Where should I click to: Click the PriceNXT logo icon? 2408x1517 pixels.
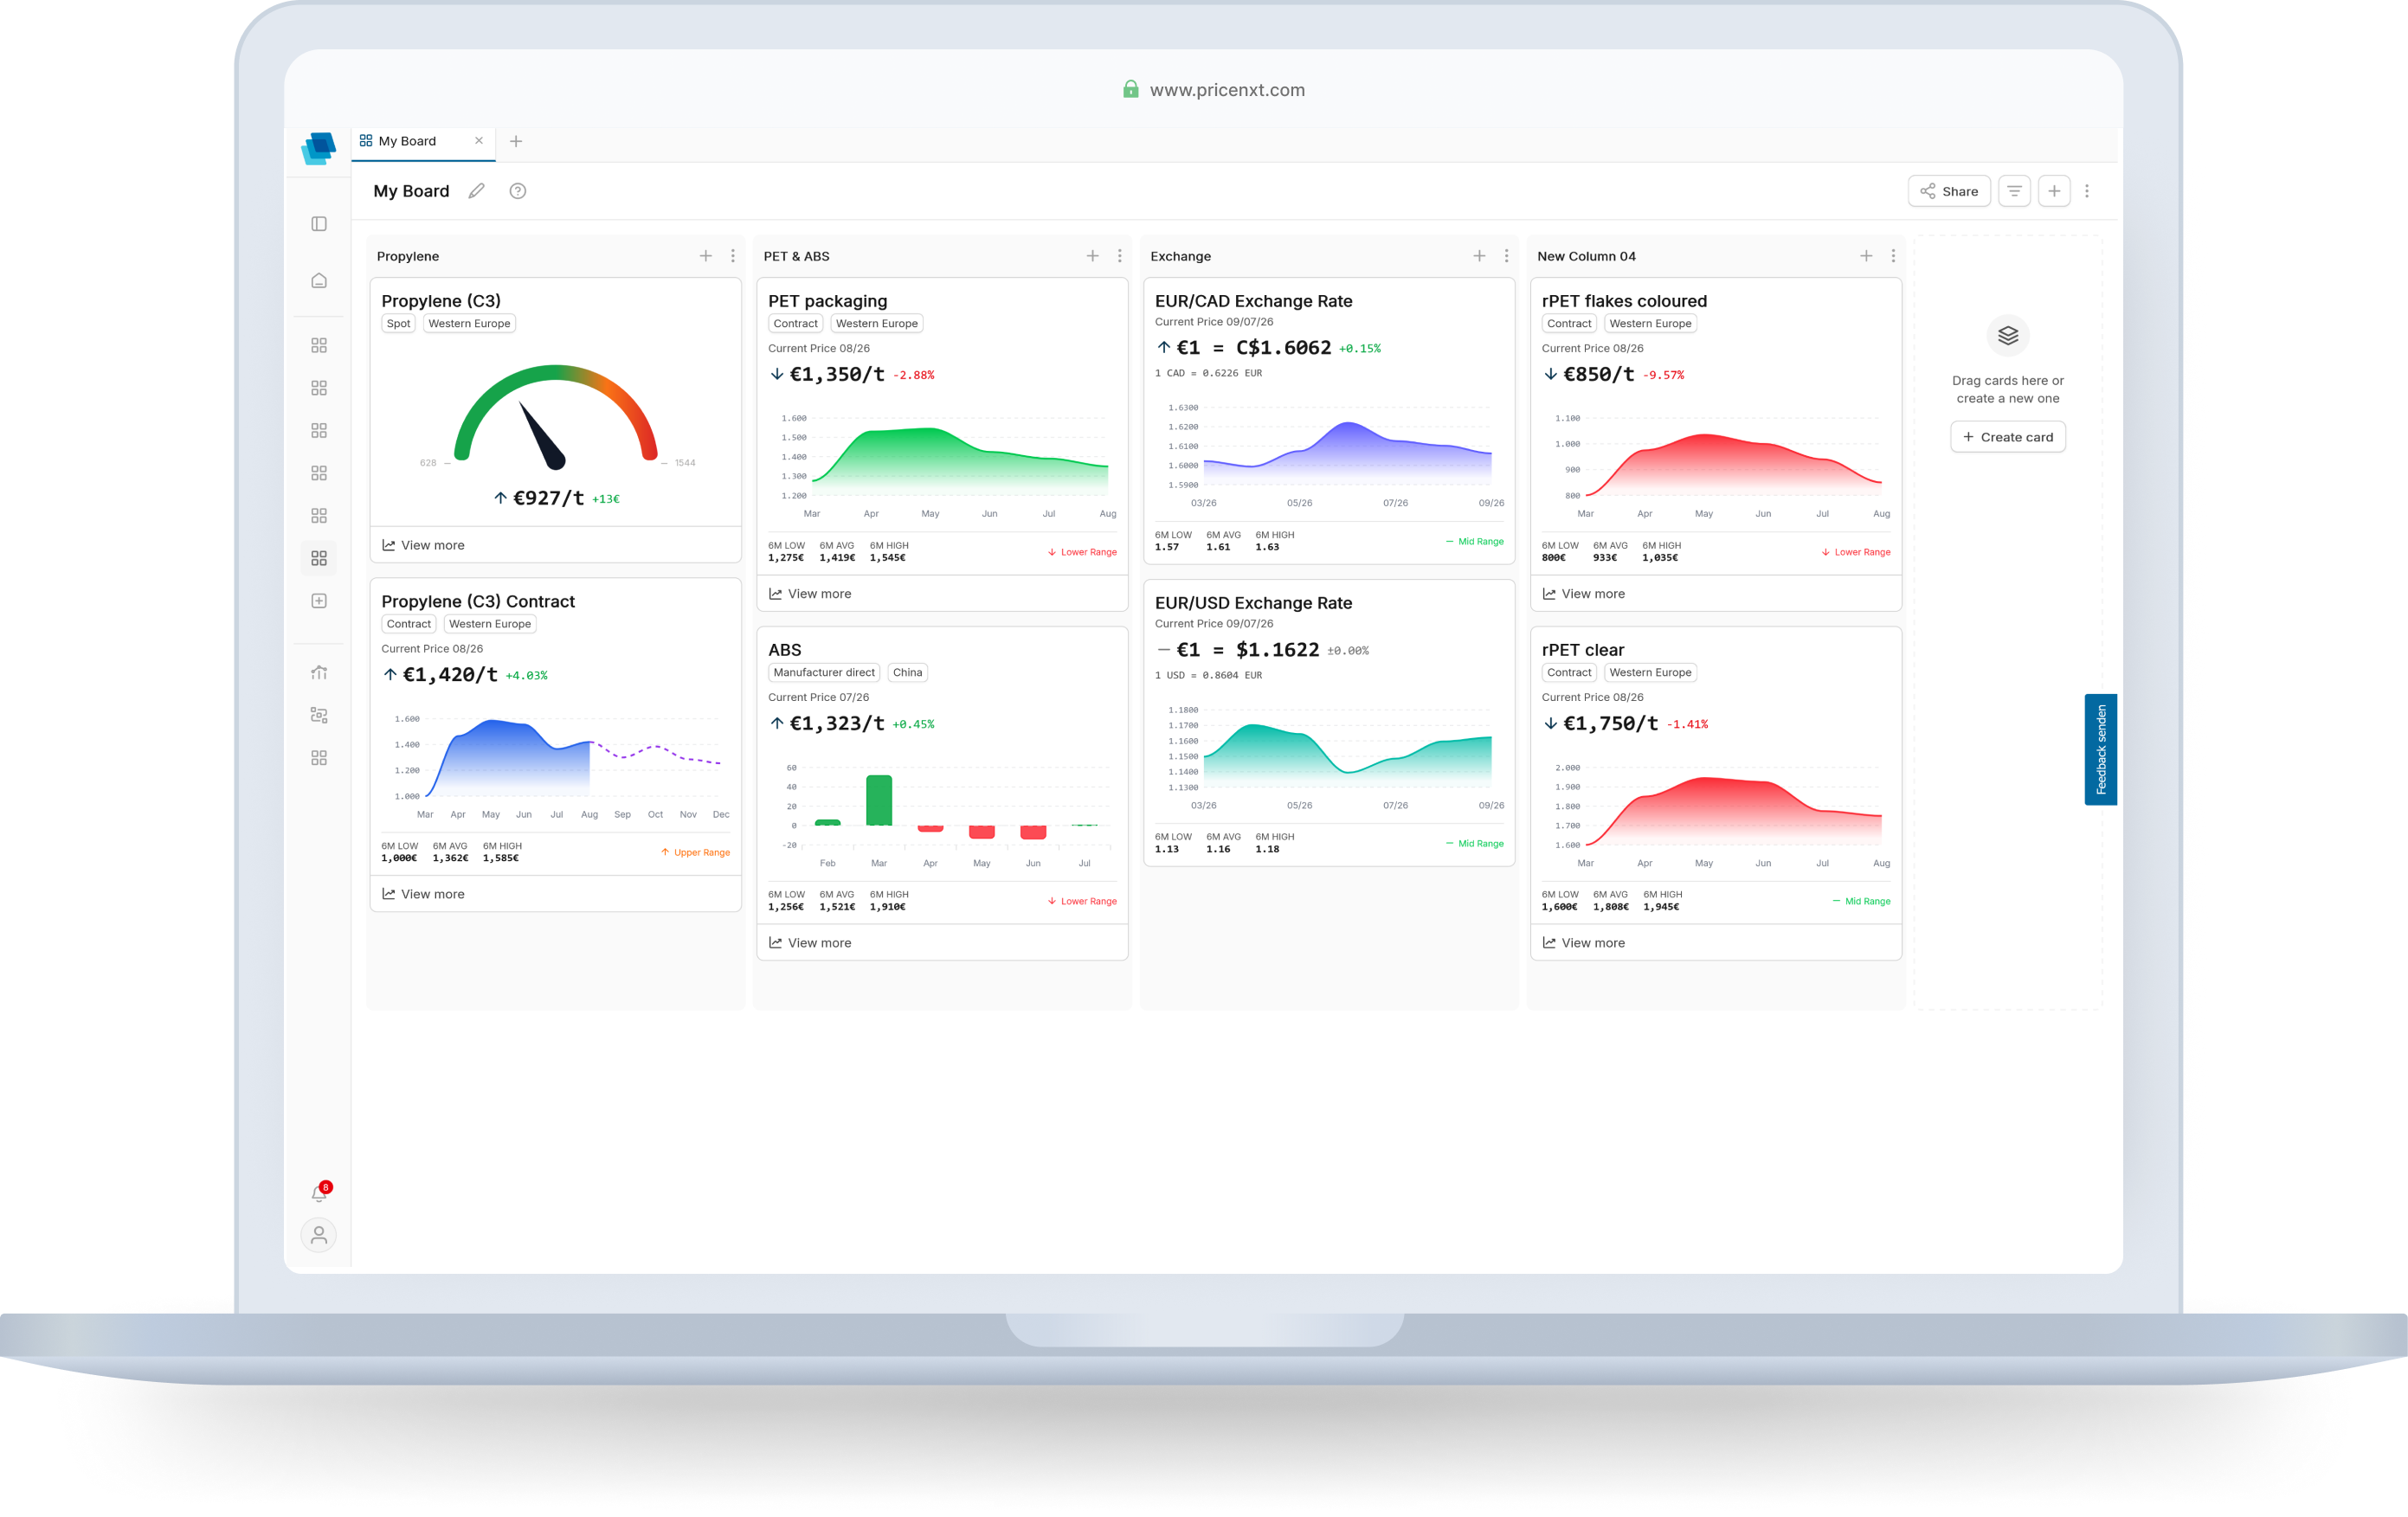tap(319, 148)
